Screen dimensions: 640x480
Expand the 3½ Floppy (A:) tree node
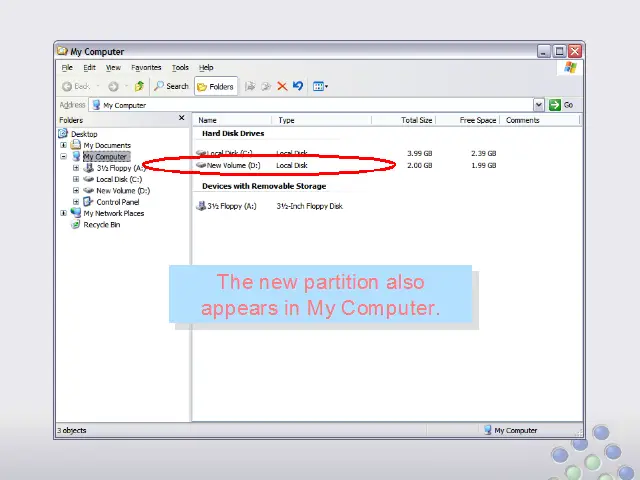(x=76, y=168)
